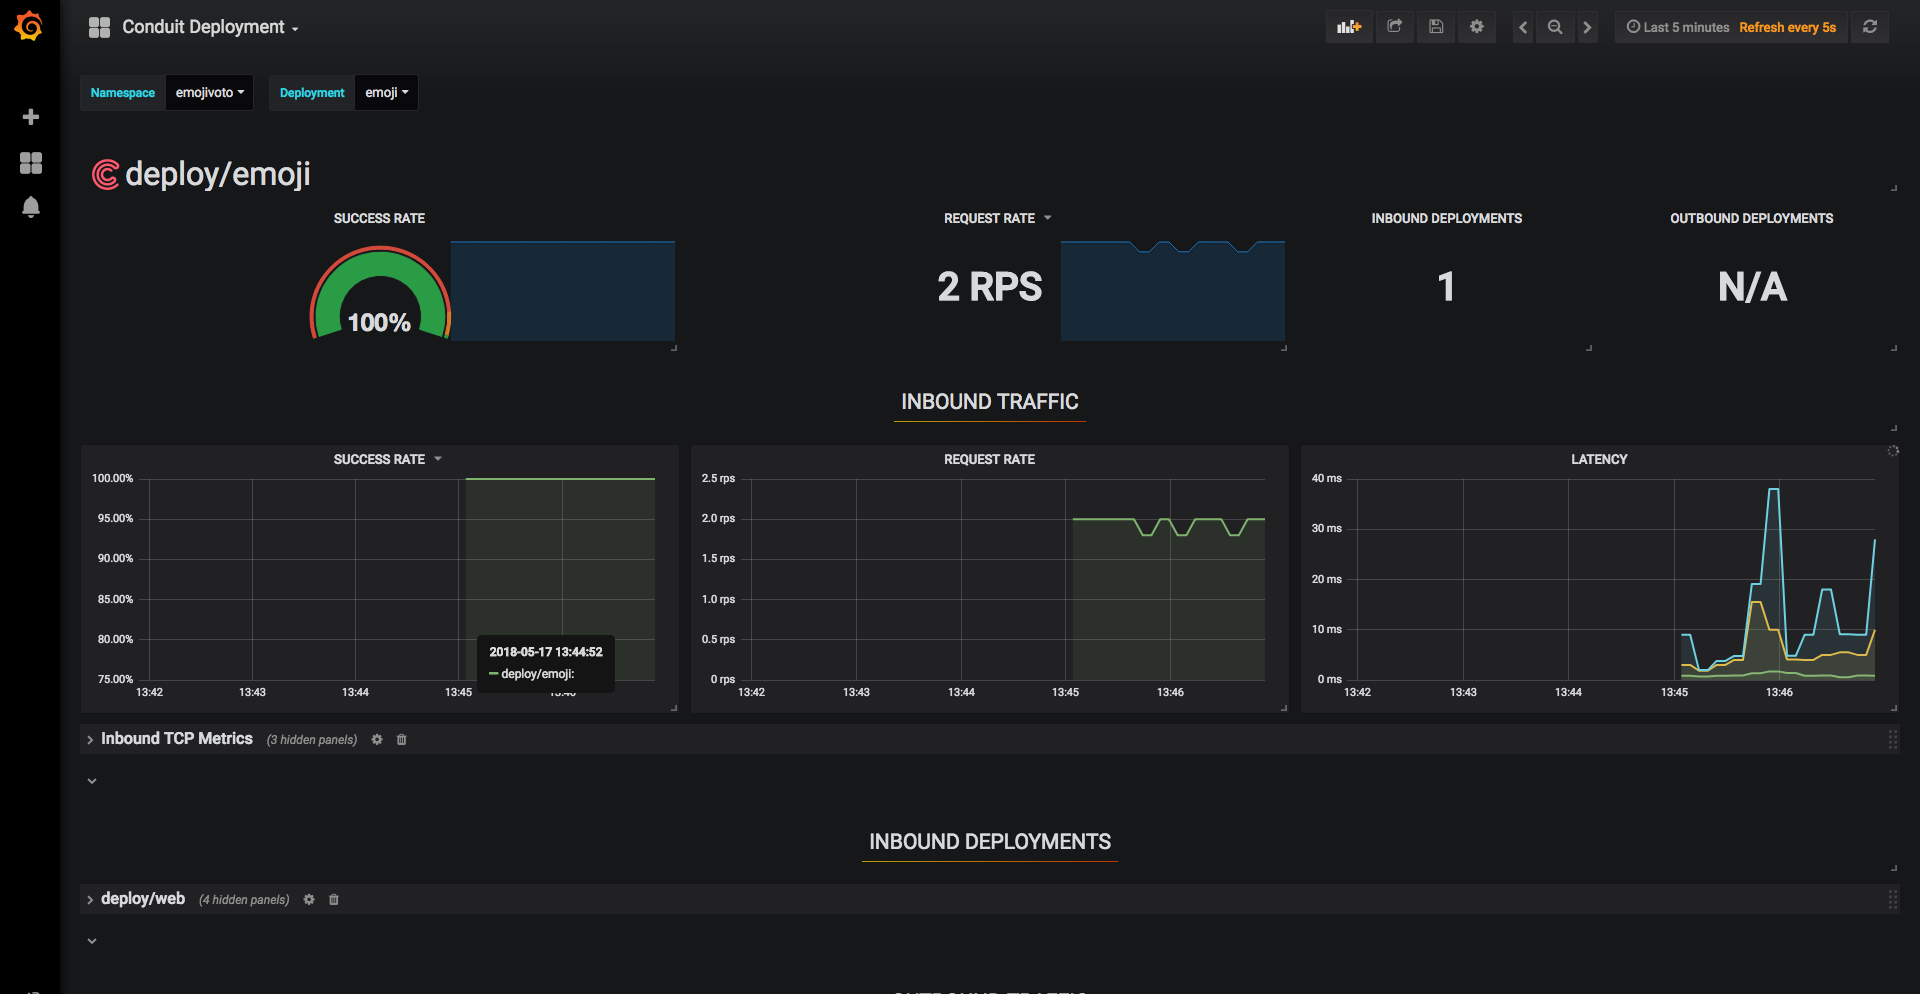Grab the deploy/web row drag handle

point(1892,900)
